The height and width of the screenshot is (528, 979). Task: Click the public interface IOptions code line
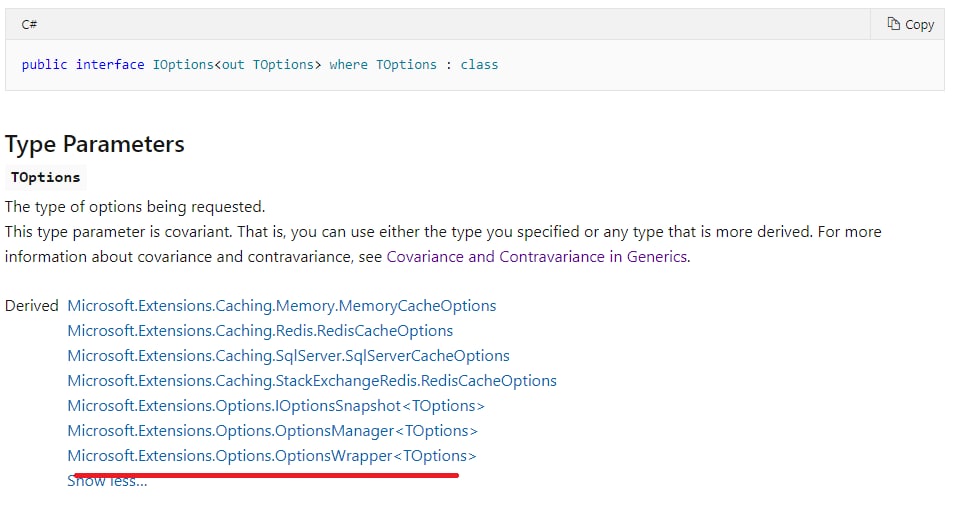(260, 65)
